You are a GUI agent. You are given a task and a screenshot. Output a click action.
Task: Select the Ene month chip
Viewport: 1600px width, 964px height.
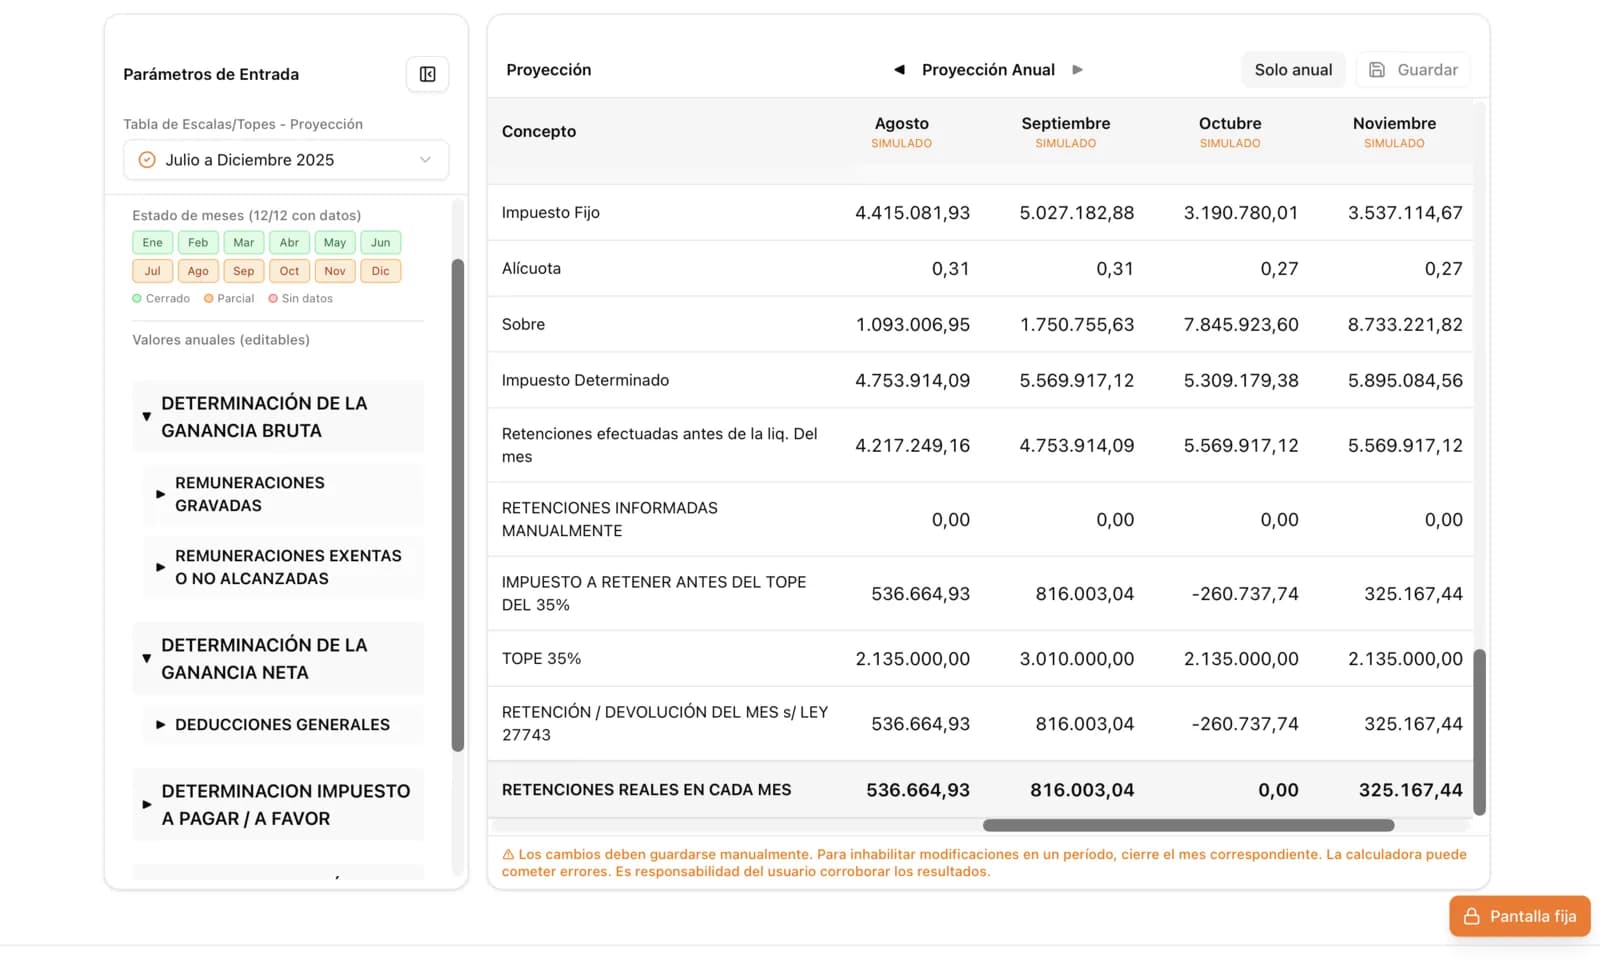[152, 243]
